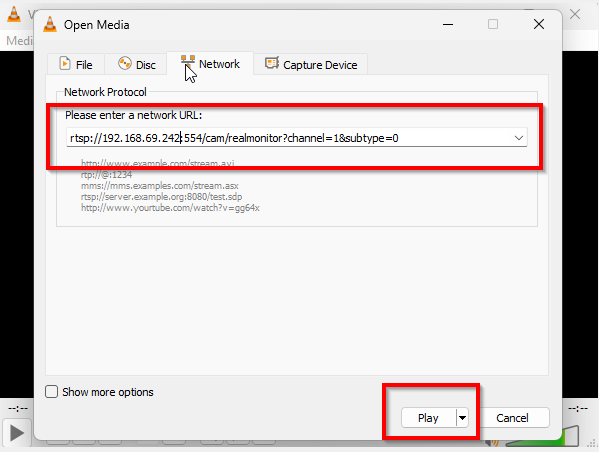Click the Capture Device tab icon
Viewport: 599px width, 452px height.
272,63
